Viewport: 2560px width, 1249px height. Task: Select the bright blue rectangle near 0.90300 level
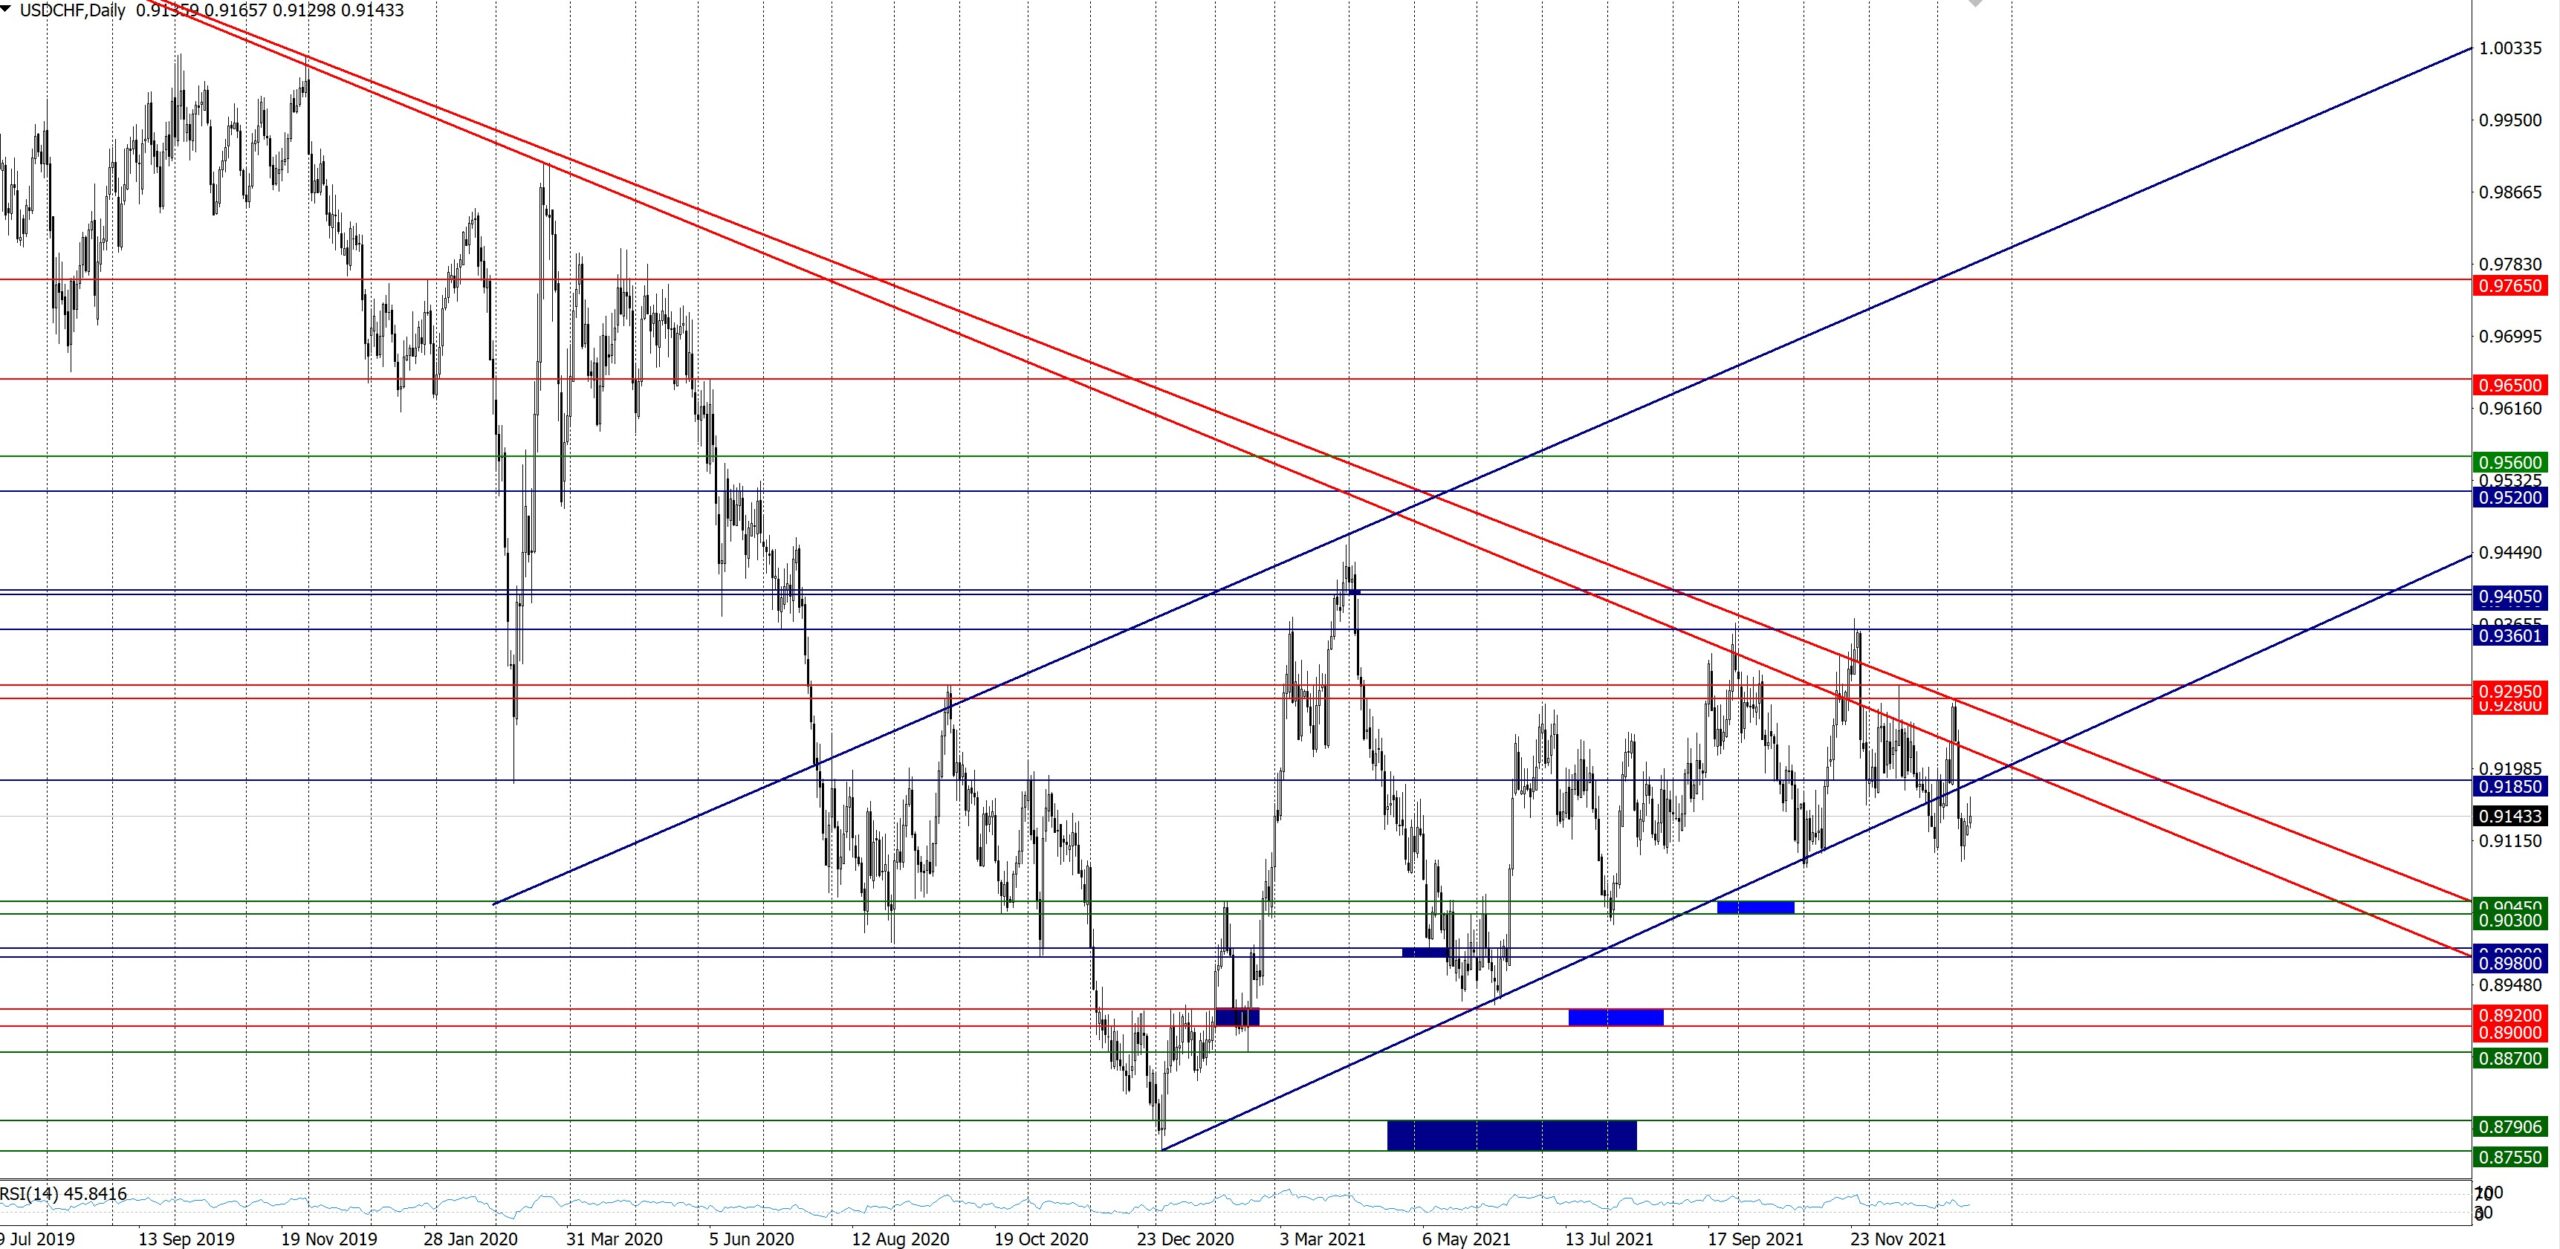(1755, 907)
